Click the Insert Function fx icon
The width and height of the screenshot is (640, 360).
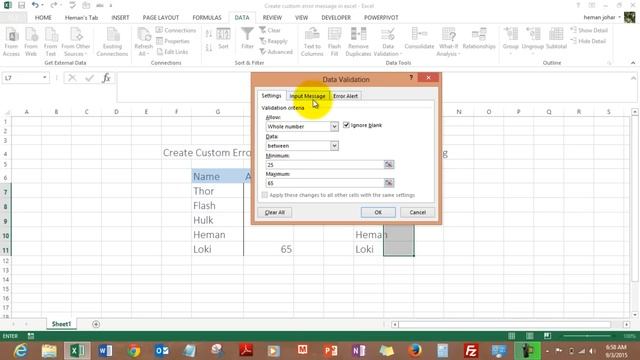point(106,78)
